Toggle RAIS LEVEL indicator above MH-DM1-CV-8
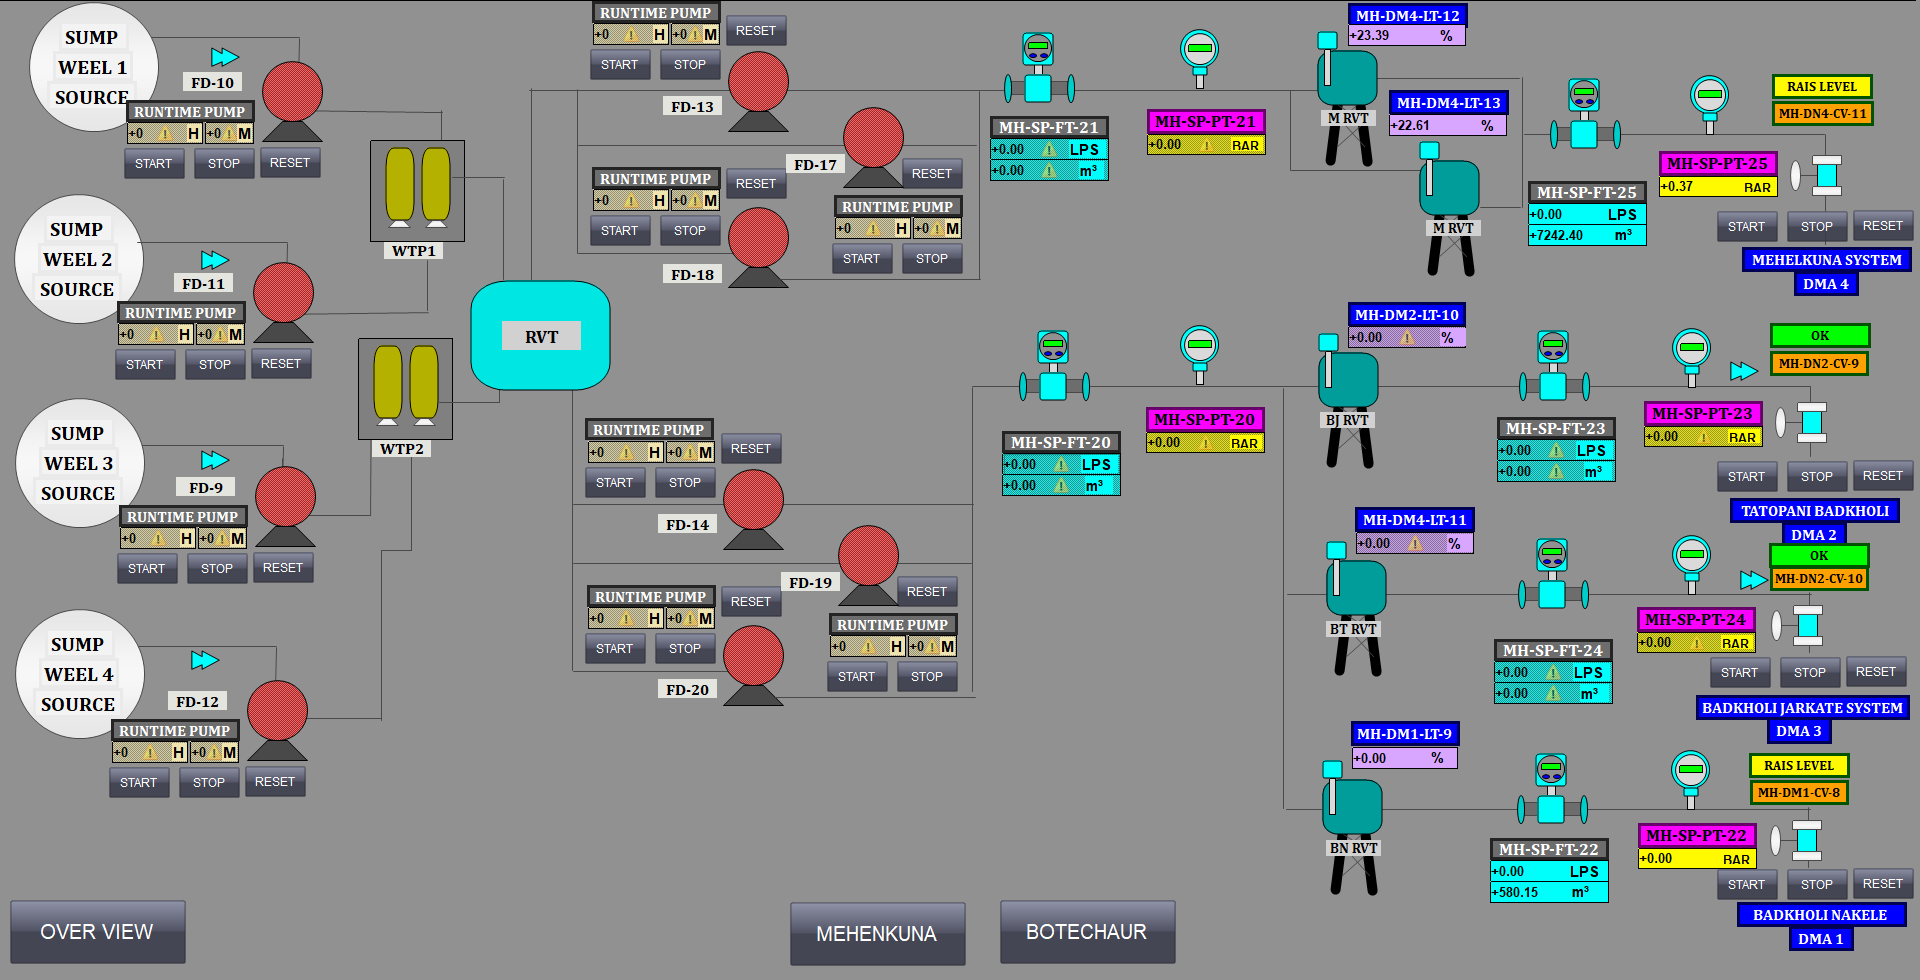 click(x=1798, y=766)
